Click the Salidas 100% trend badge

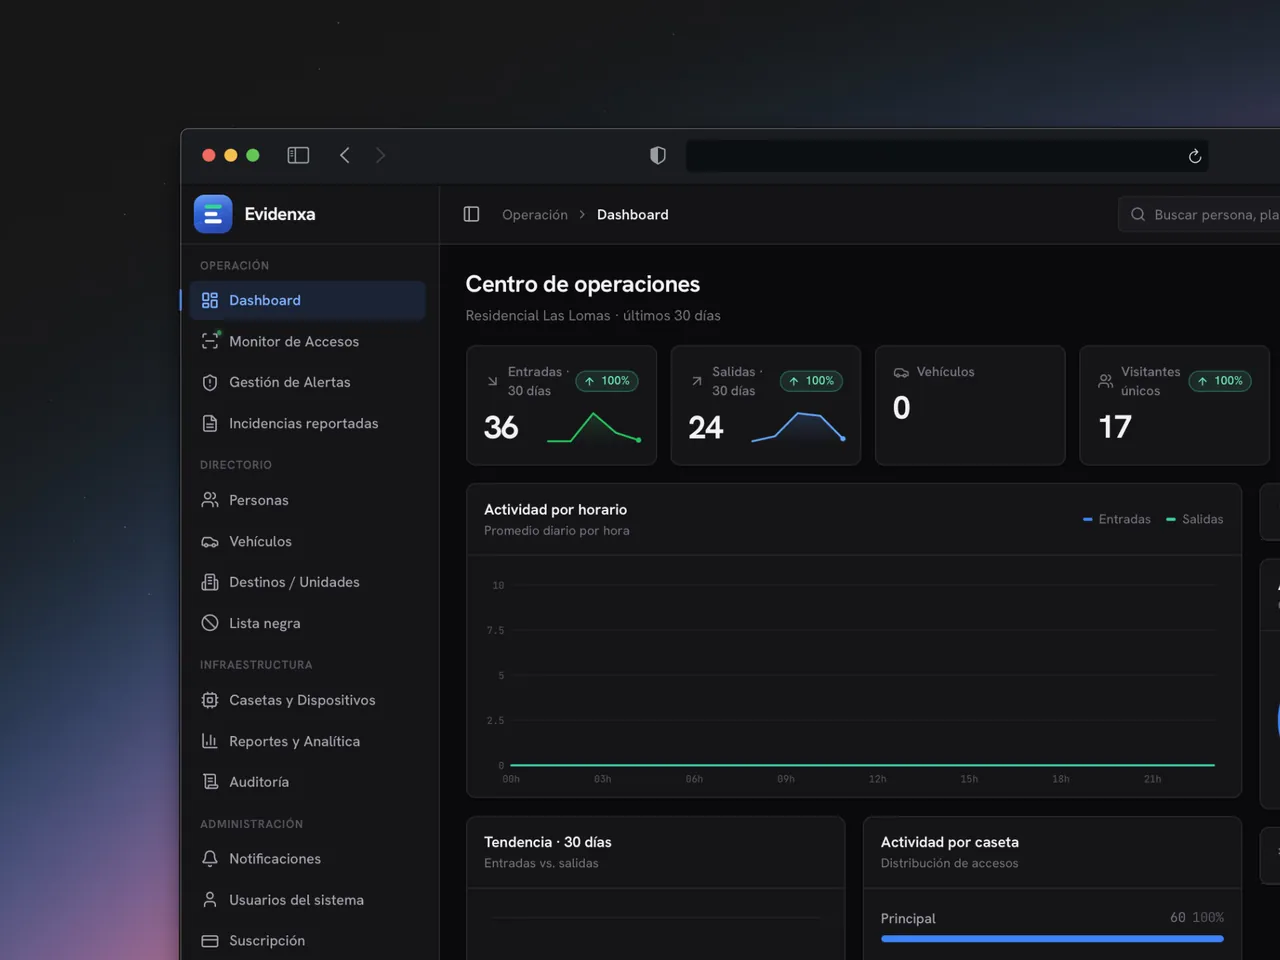point(811,381)
